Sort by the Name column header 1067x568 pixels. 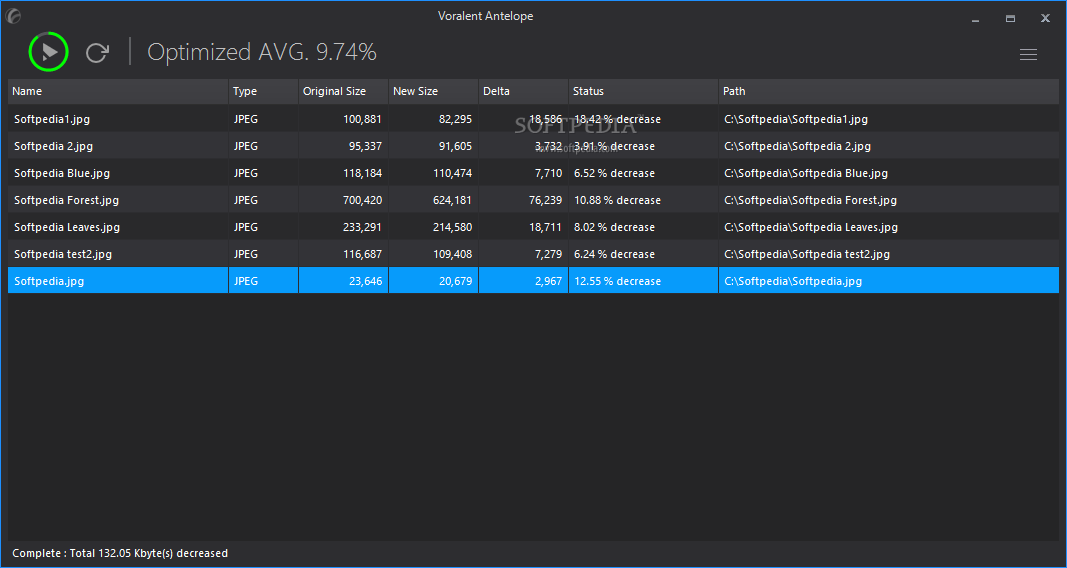(118, 91)
